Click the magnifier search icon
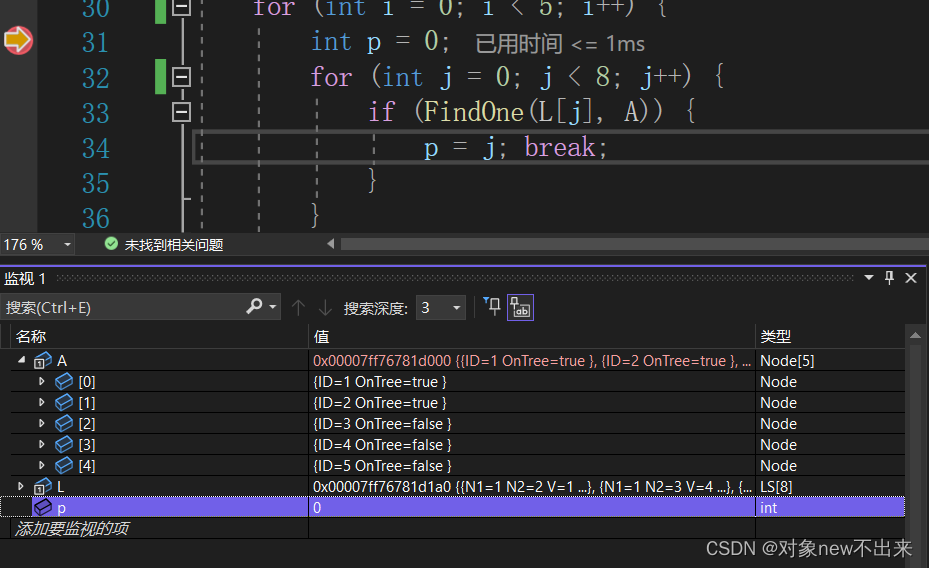 [254, 306]
